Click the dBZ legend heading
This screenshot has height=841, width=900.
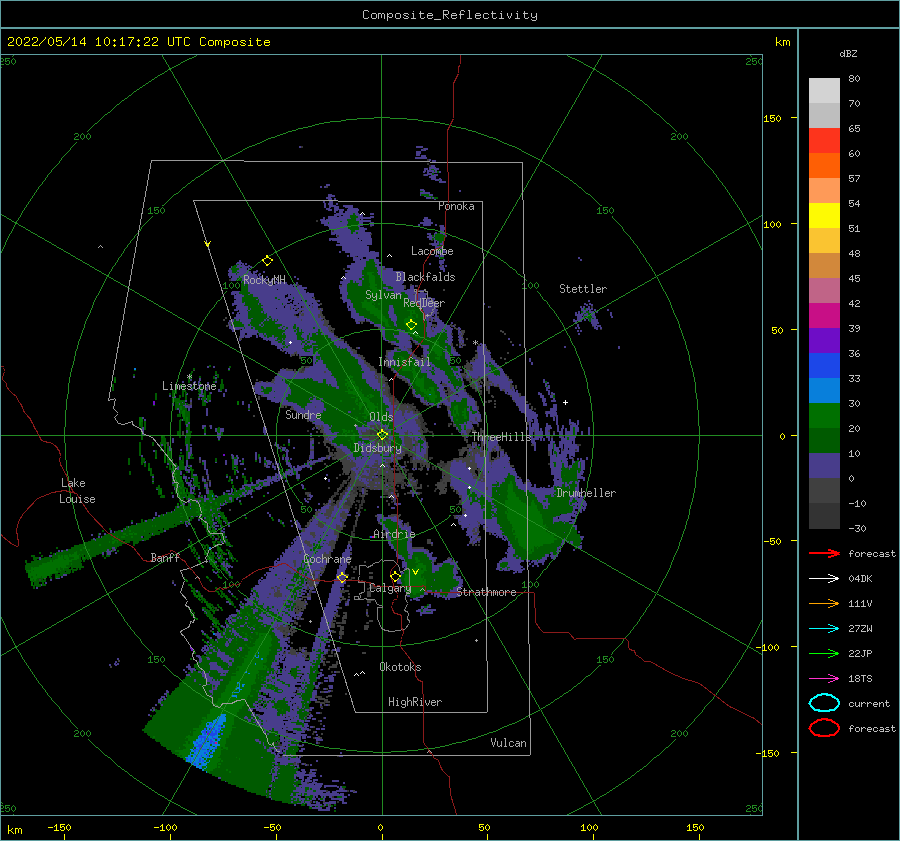point(848,53)
